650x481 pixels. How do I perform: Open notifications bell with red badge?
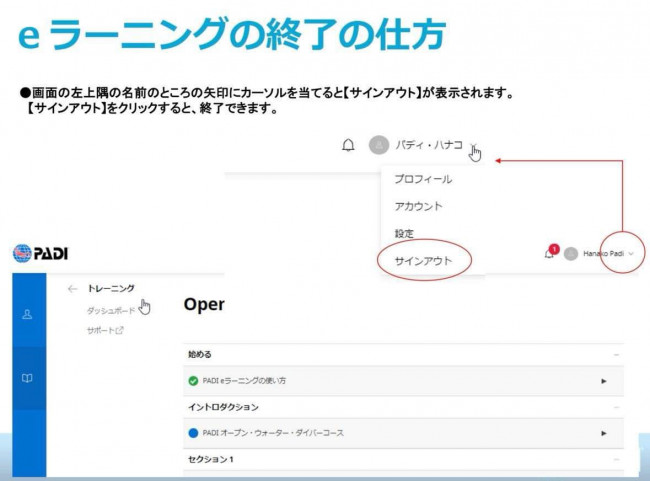pyautogui.click(x=550, y=253)
